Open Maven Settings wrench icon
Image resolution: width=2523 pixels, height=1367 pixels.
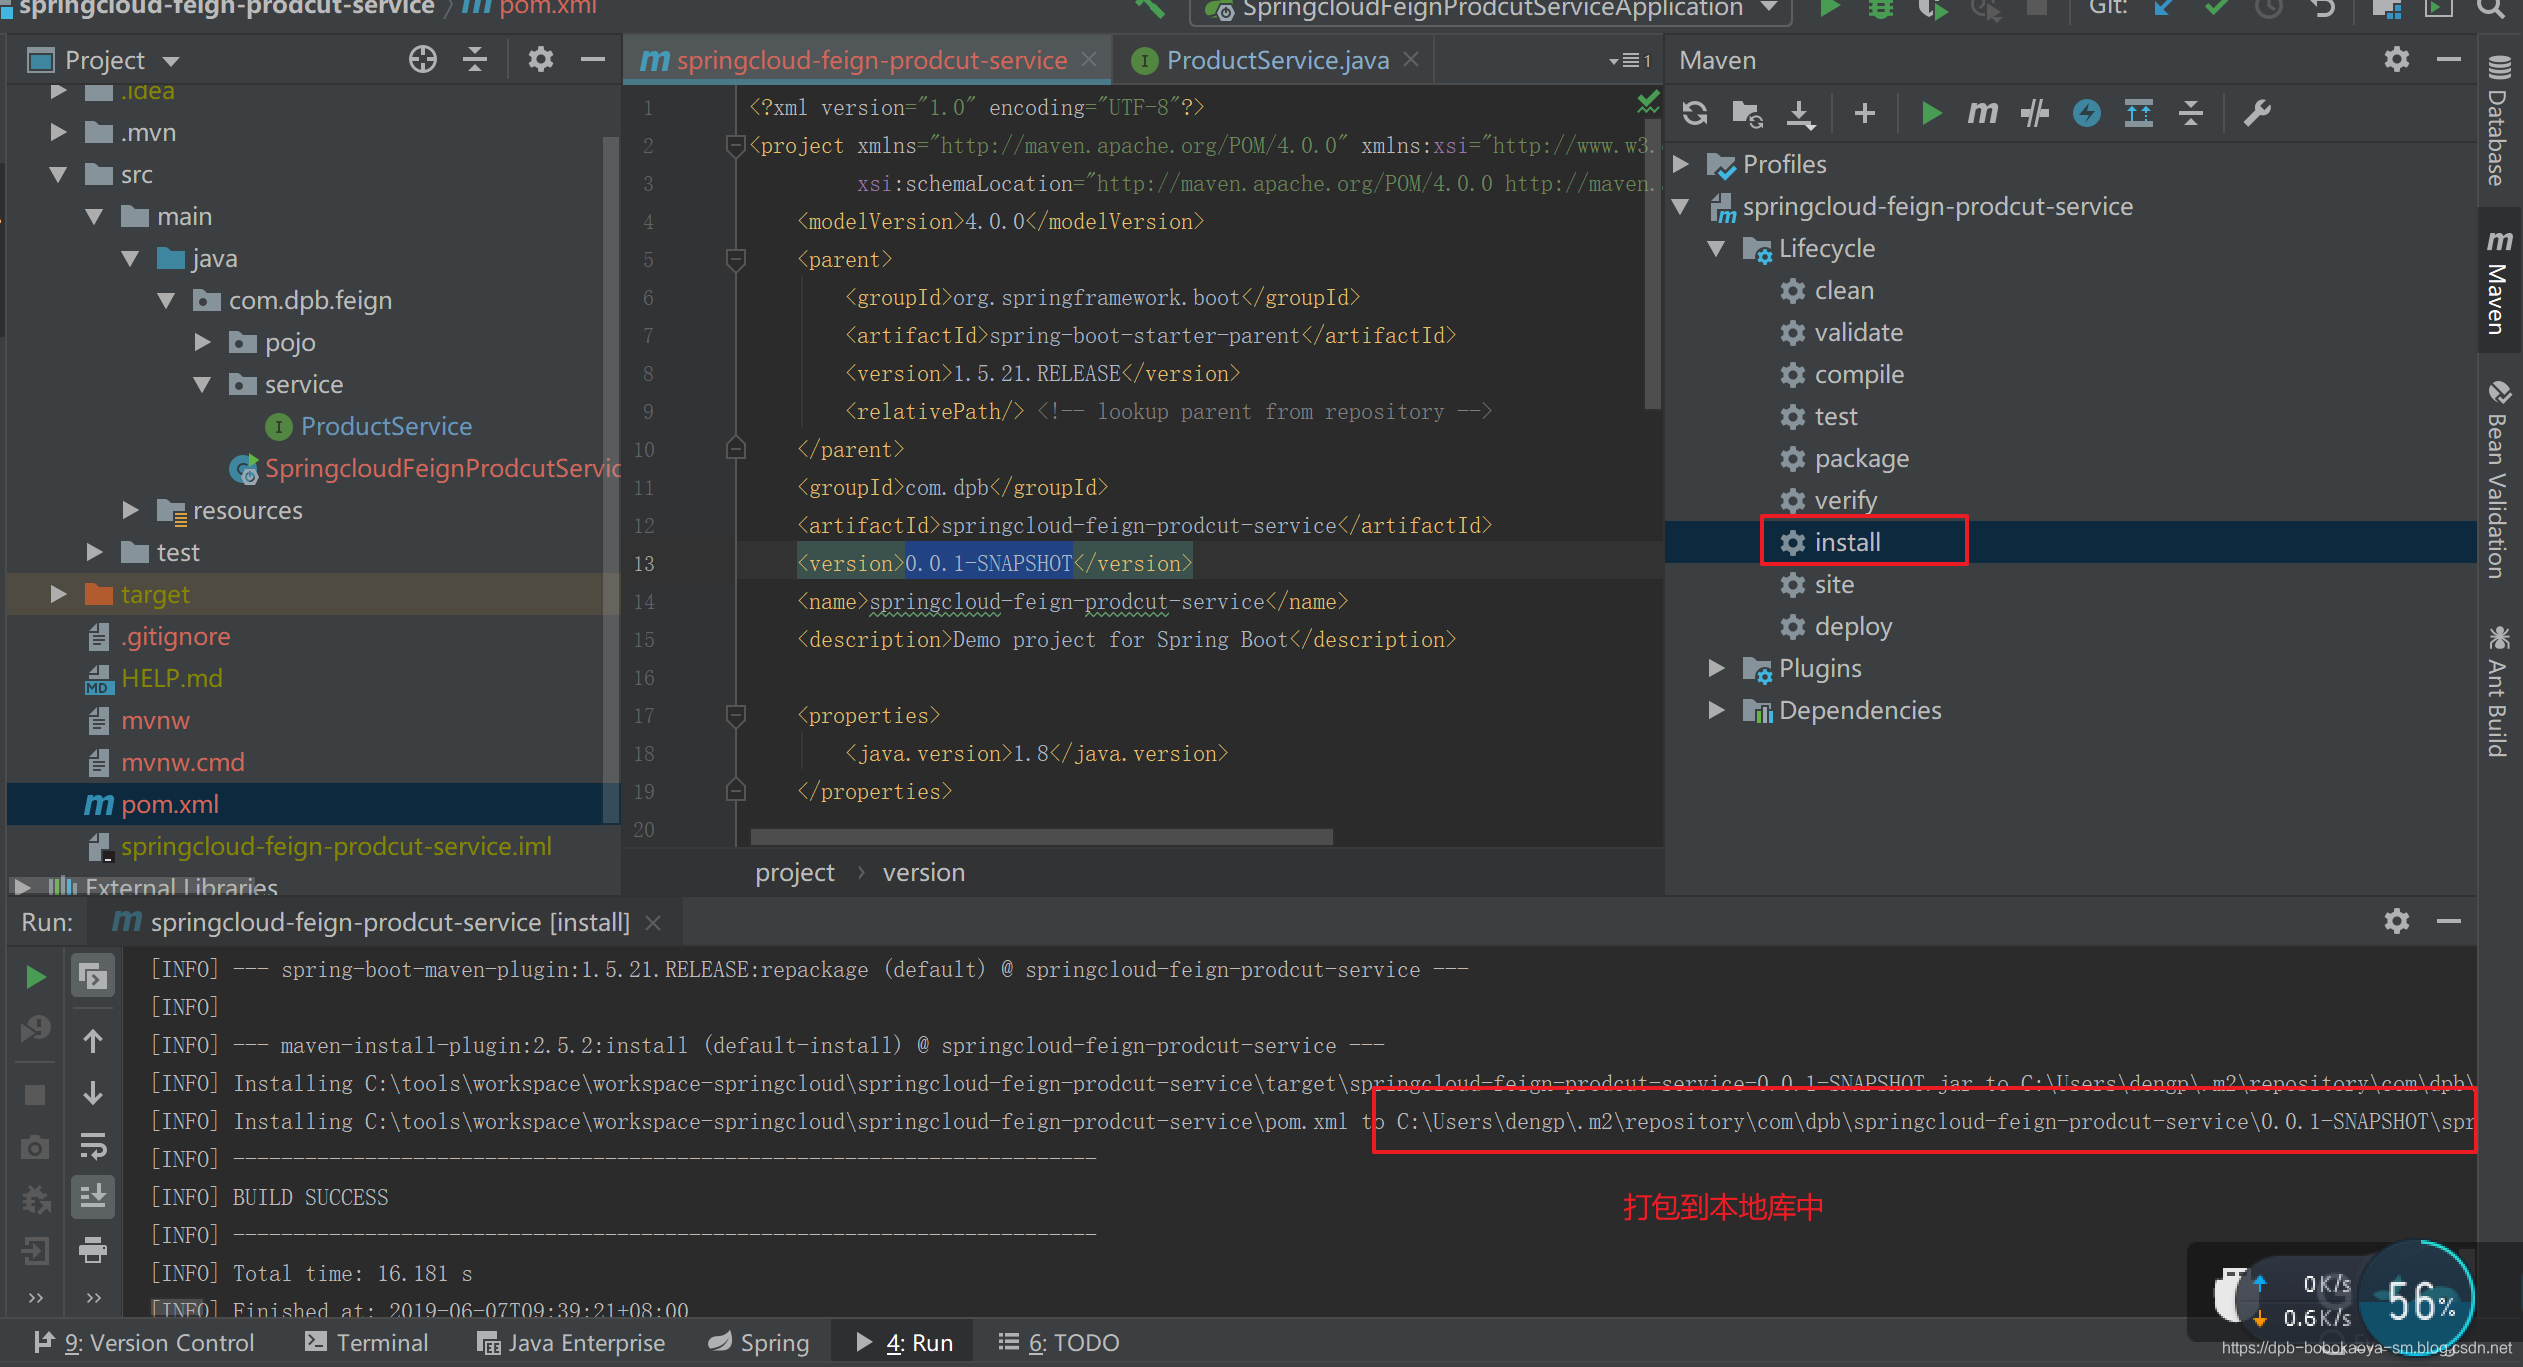click(x=2257, y=113)
